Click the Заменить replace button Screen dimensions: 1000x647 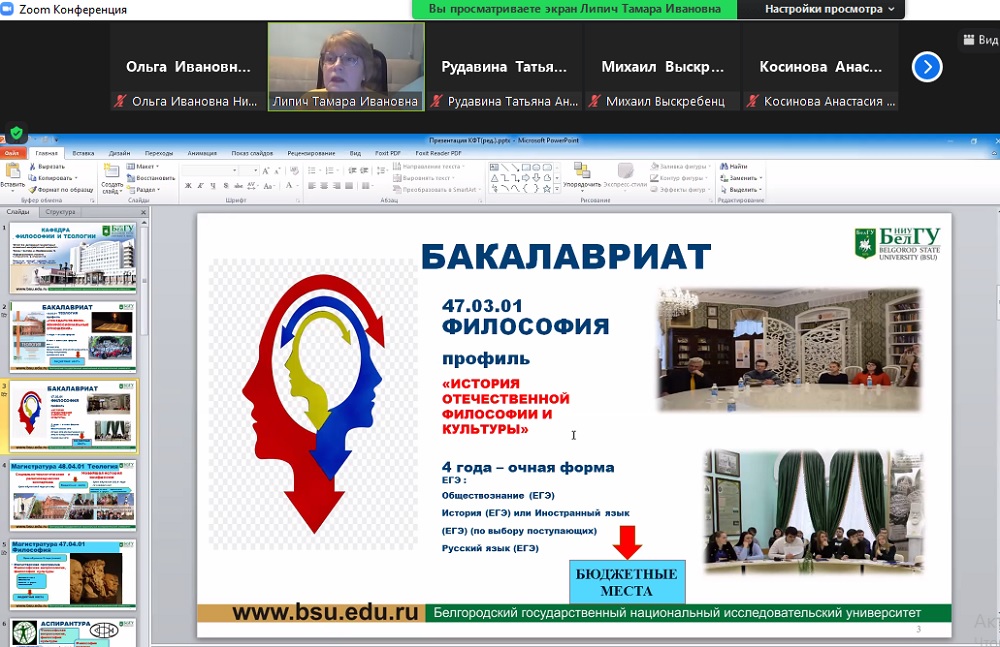point(741,178)
